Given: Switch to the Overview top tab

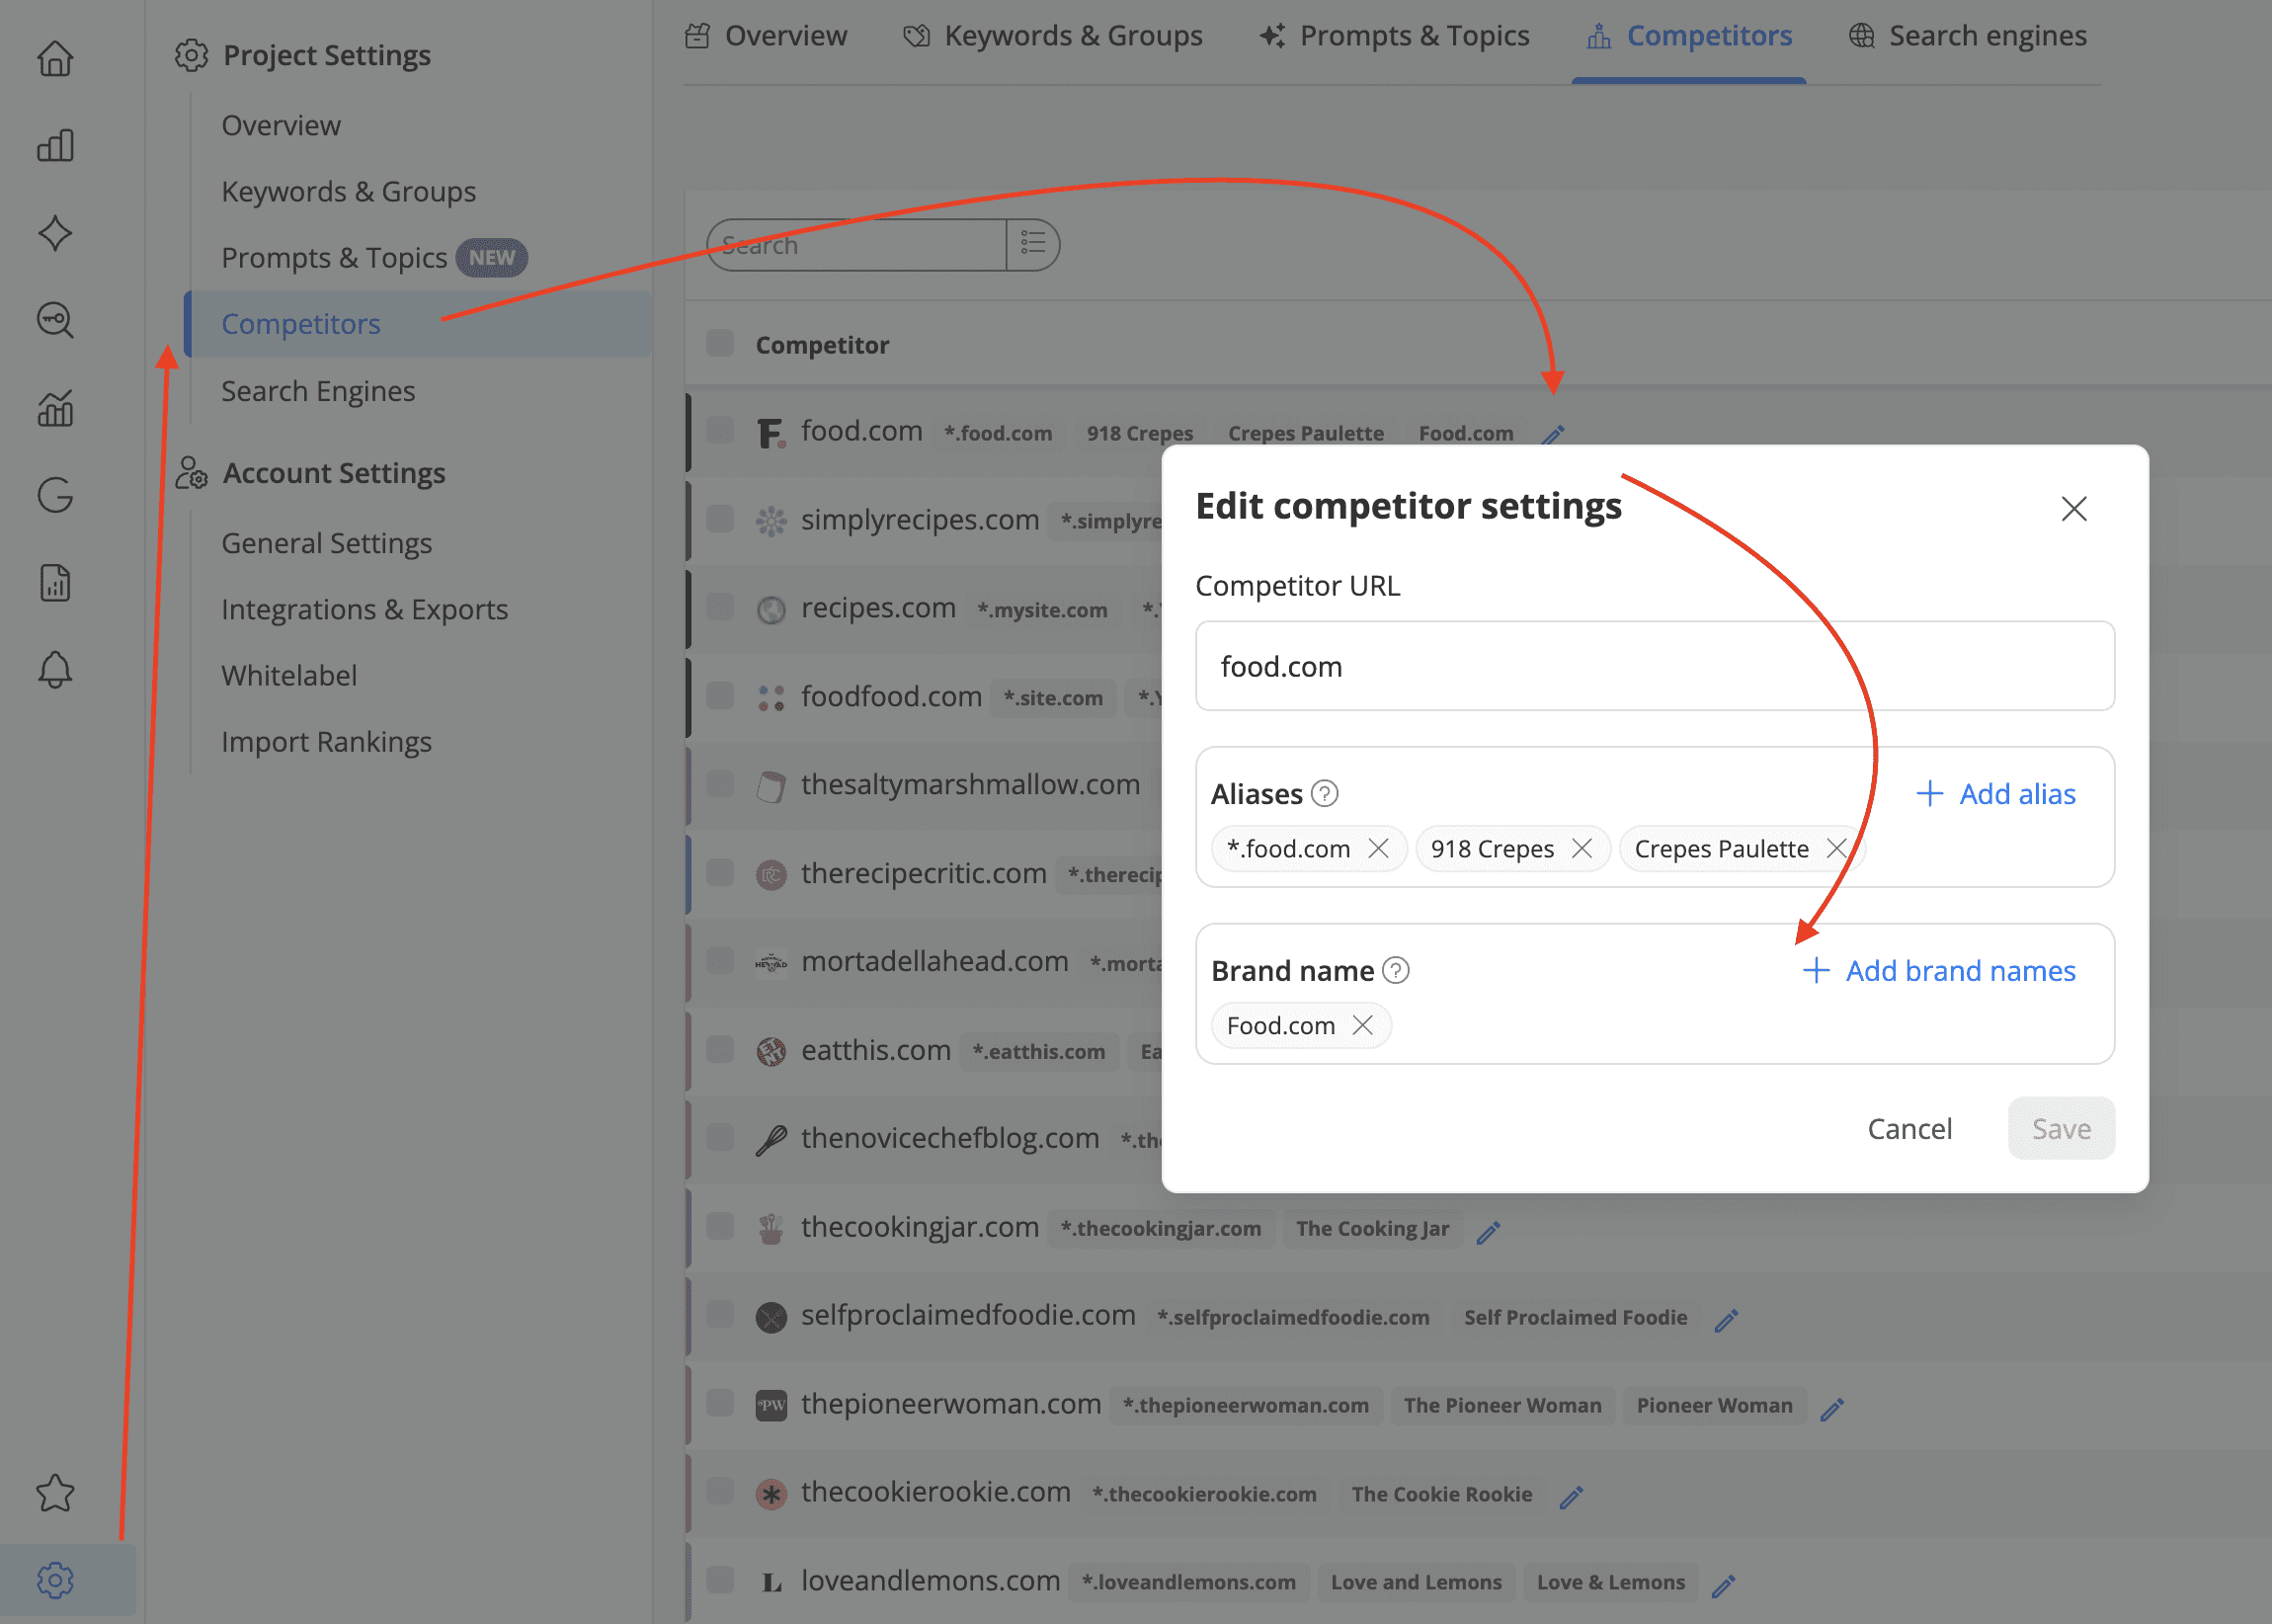Looking at the screenshot, I should [766, 36].
